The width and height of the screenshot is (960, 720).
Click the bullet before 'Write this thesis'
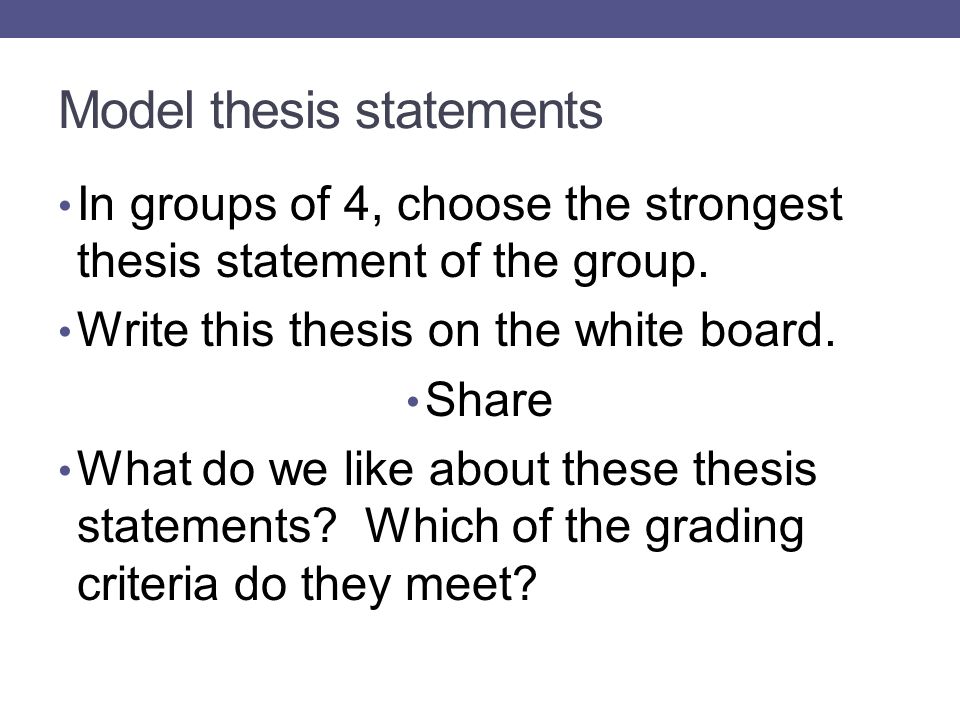(x=66, y=332)
